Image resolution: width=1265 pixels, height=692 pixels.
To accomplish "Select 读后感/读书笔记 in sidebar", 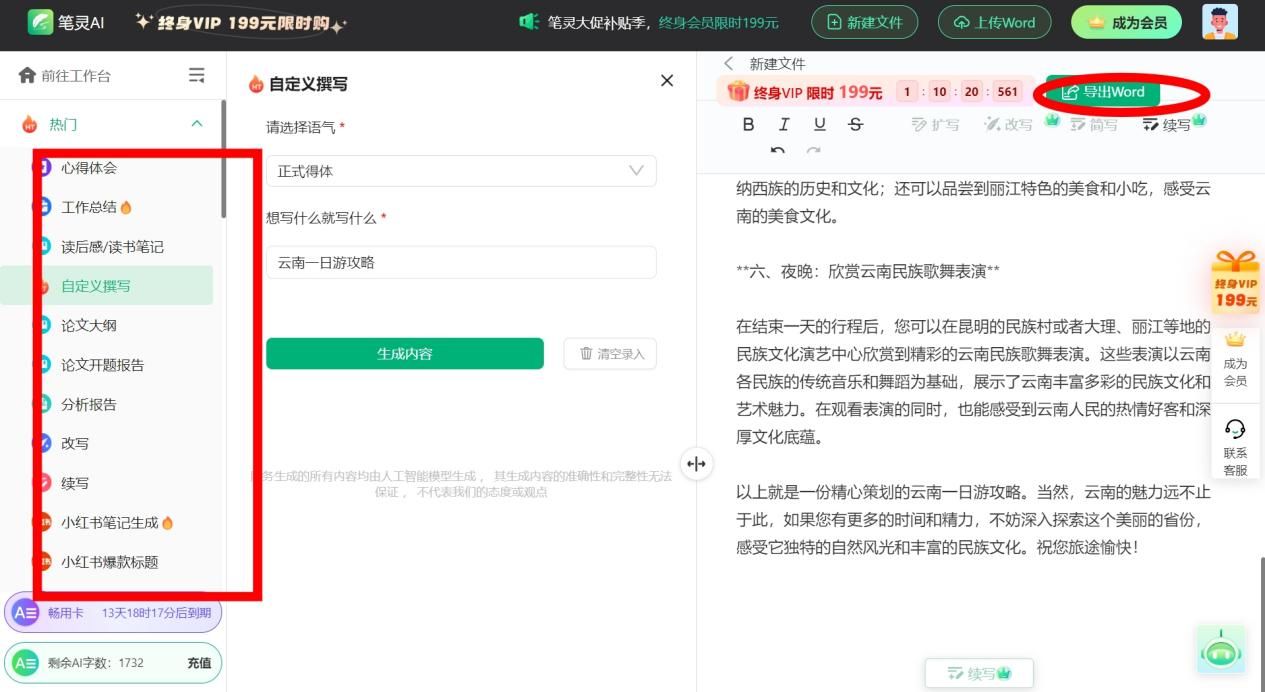I will click(x=112, y=247).
